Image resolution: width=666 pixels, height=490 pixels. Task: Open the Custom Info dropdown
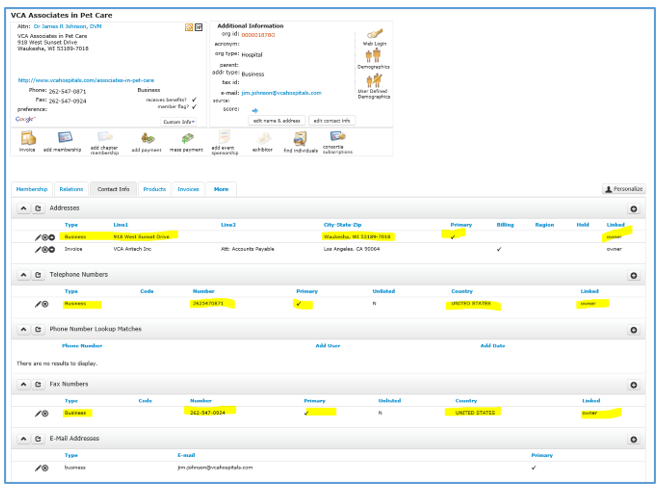pyautogui.click(x=179, y=121)
